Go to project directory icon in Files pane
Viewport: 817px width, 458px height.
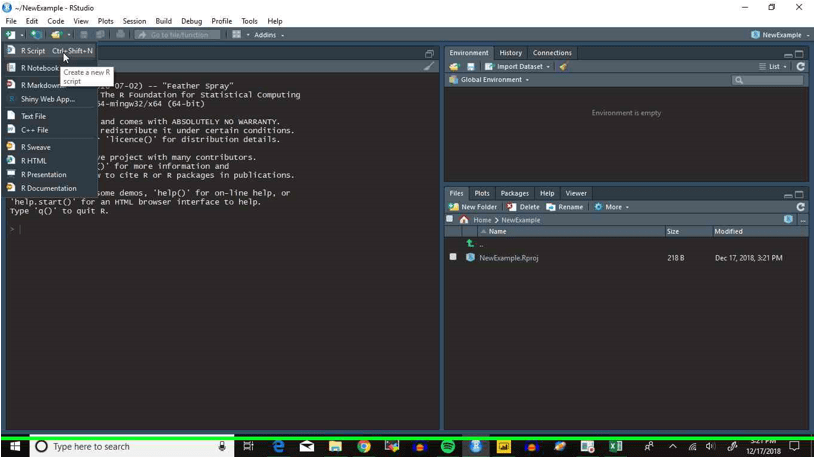pos(788,219)
